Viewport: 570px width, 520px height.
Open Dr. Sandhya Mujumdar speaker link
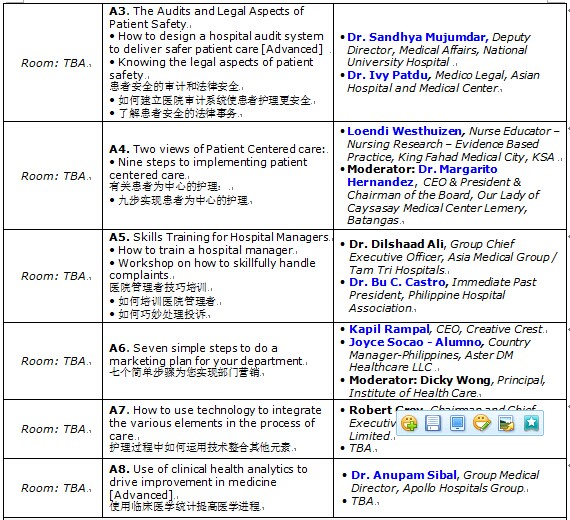pyautogui.click(x=418, y=37)
